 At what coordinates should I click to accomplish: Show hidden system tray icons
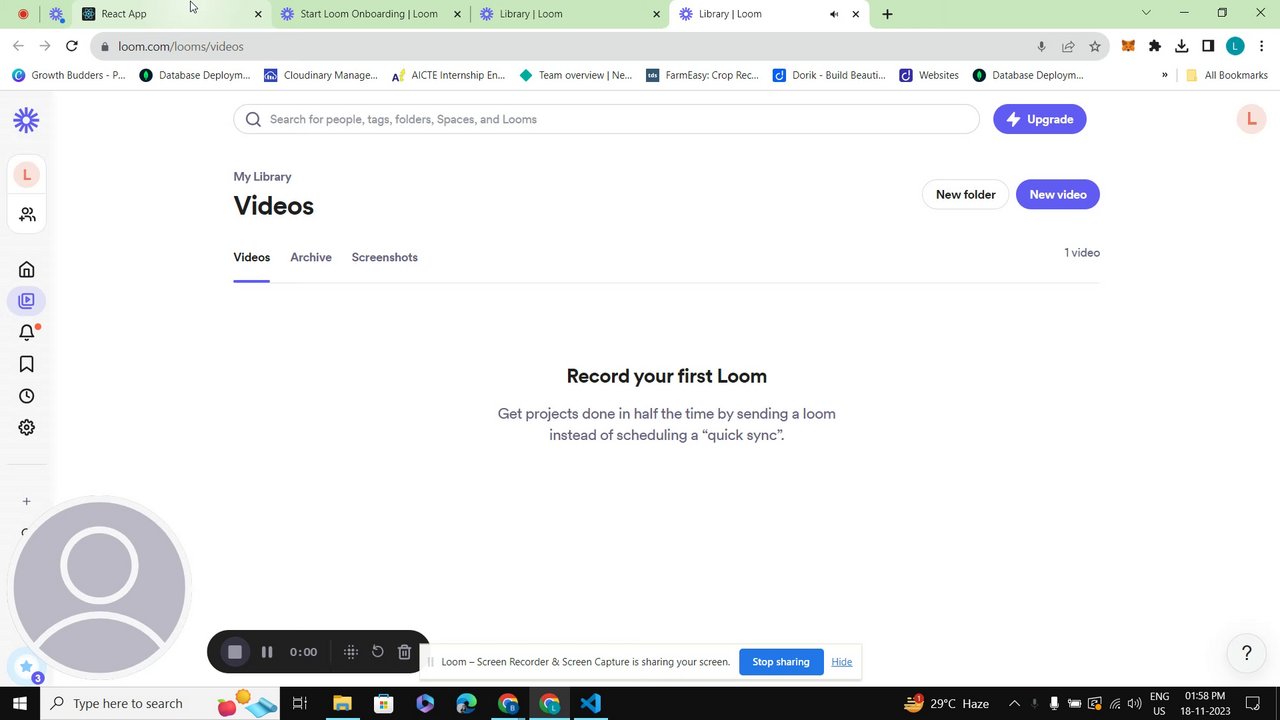(1013, 703)
